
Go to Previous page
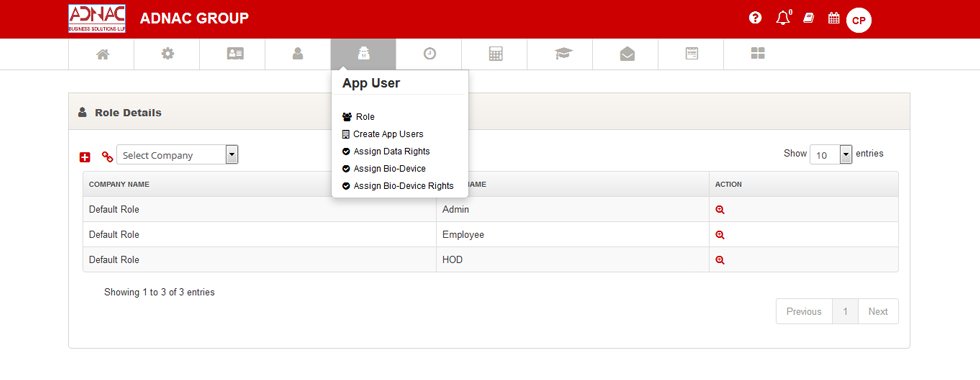coord(804,311)
